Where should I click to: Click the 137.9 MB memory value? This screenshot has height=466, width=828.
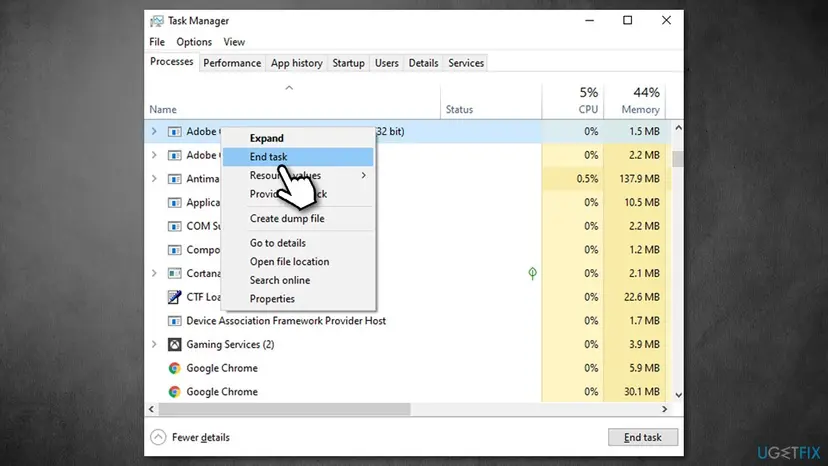coord(639,179)
